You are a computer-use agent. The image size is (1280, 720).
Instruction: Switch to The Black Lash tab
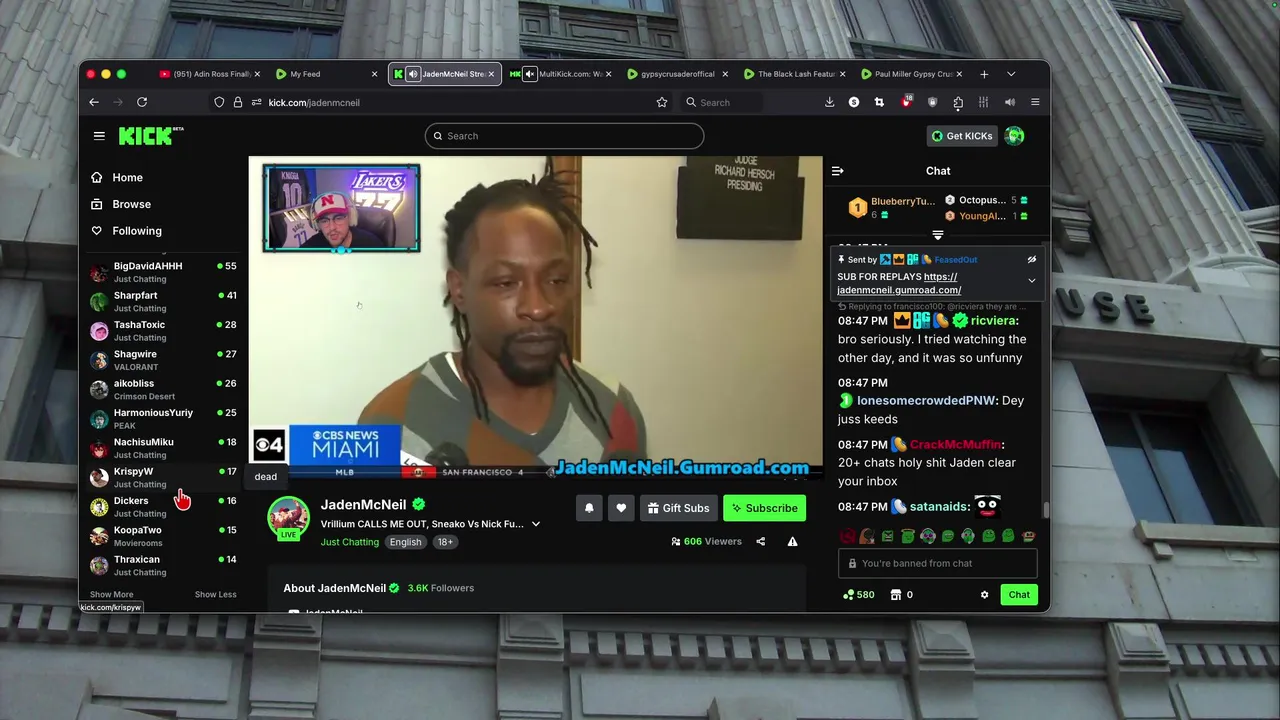click(796, 74)
